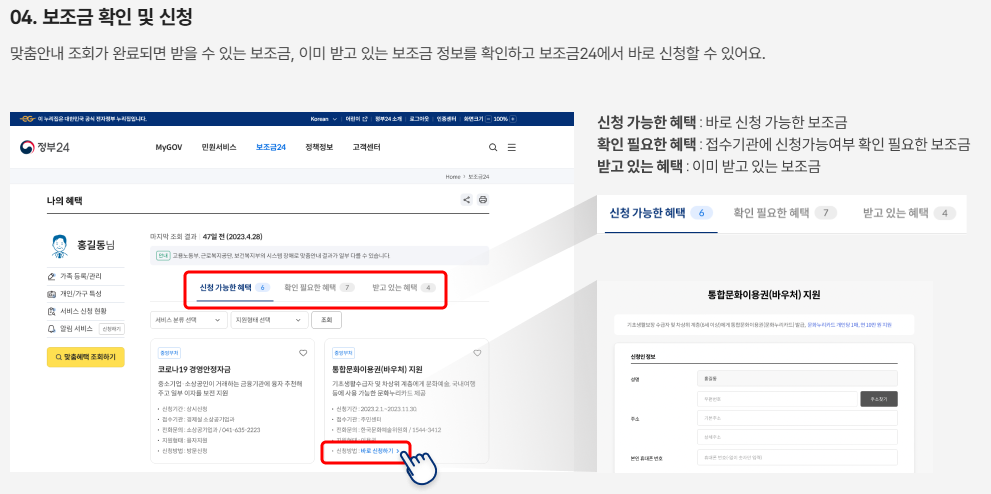Open the 정책정보 menu

[x=319, y=147]
